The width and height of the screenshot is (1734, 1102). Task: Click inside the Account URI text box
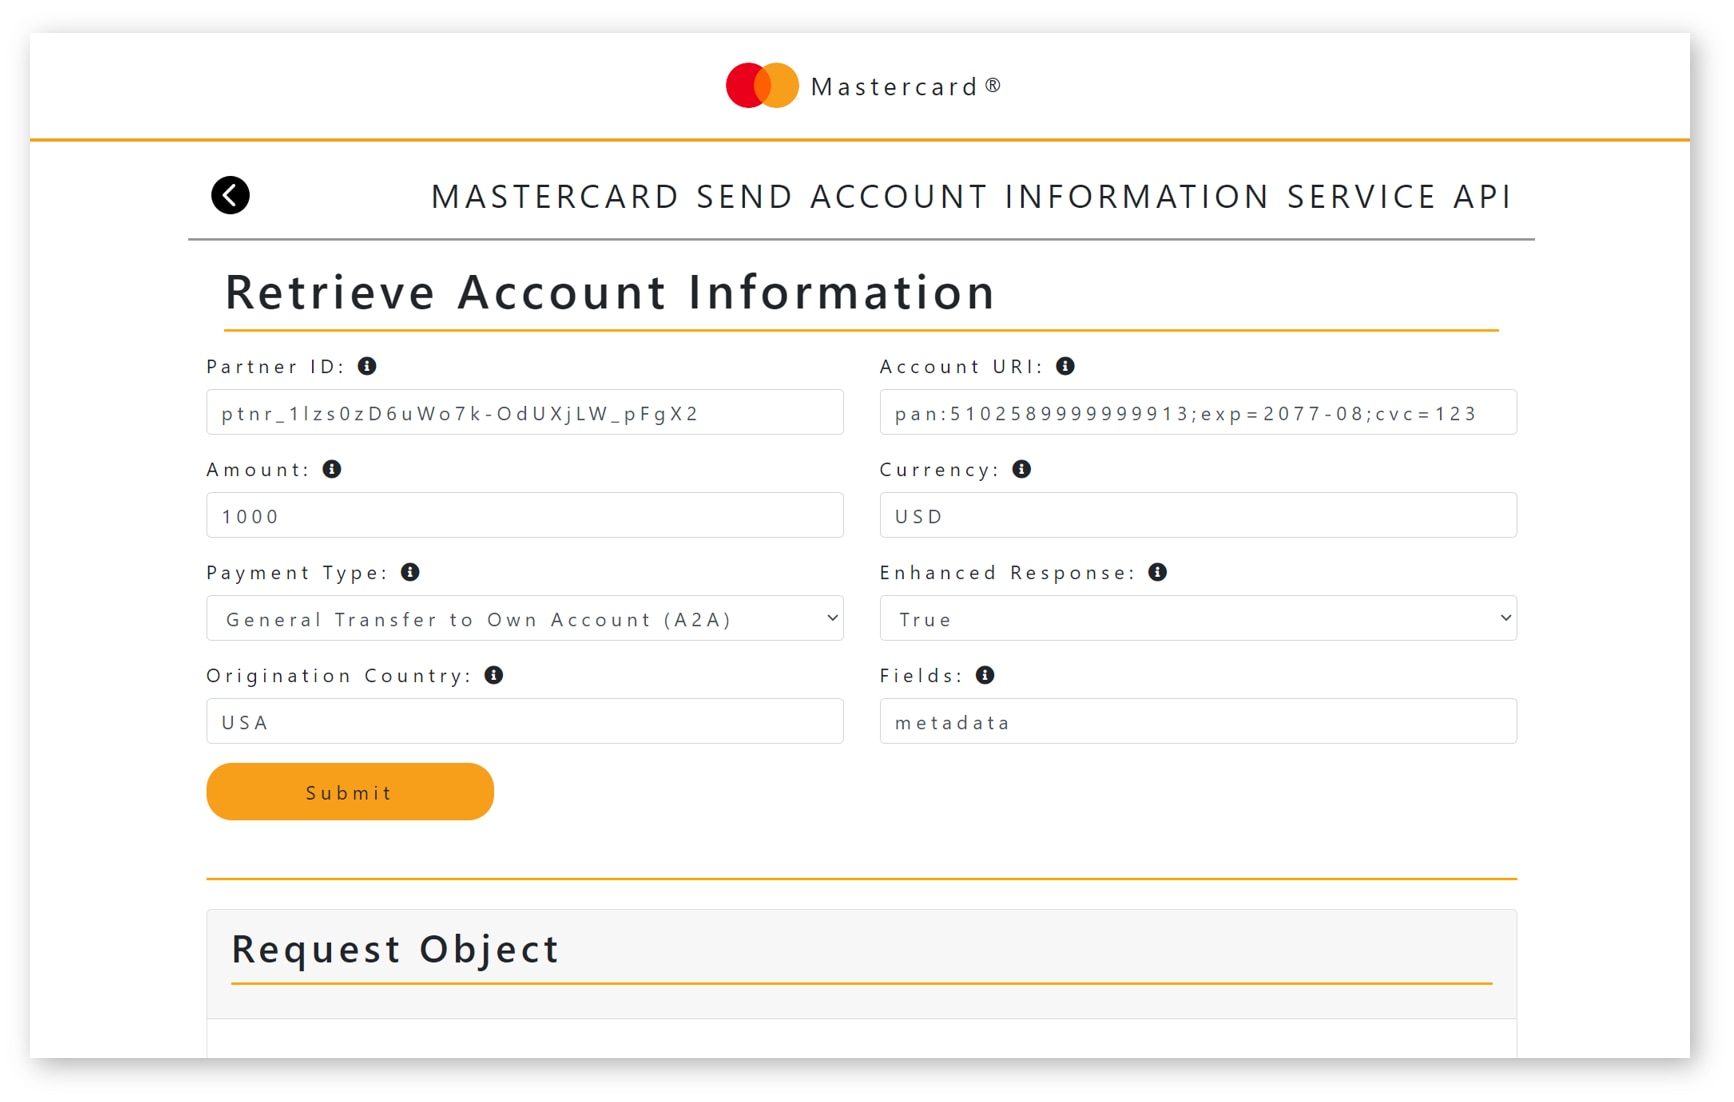(x=1198, y=412)
